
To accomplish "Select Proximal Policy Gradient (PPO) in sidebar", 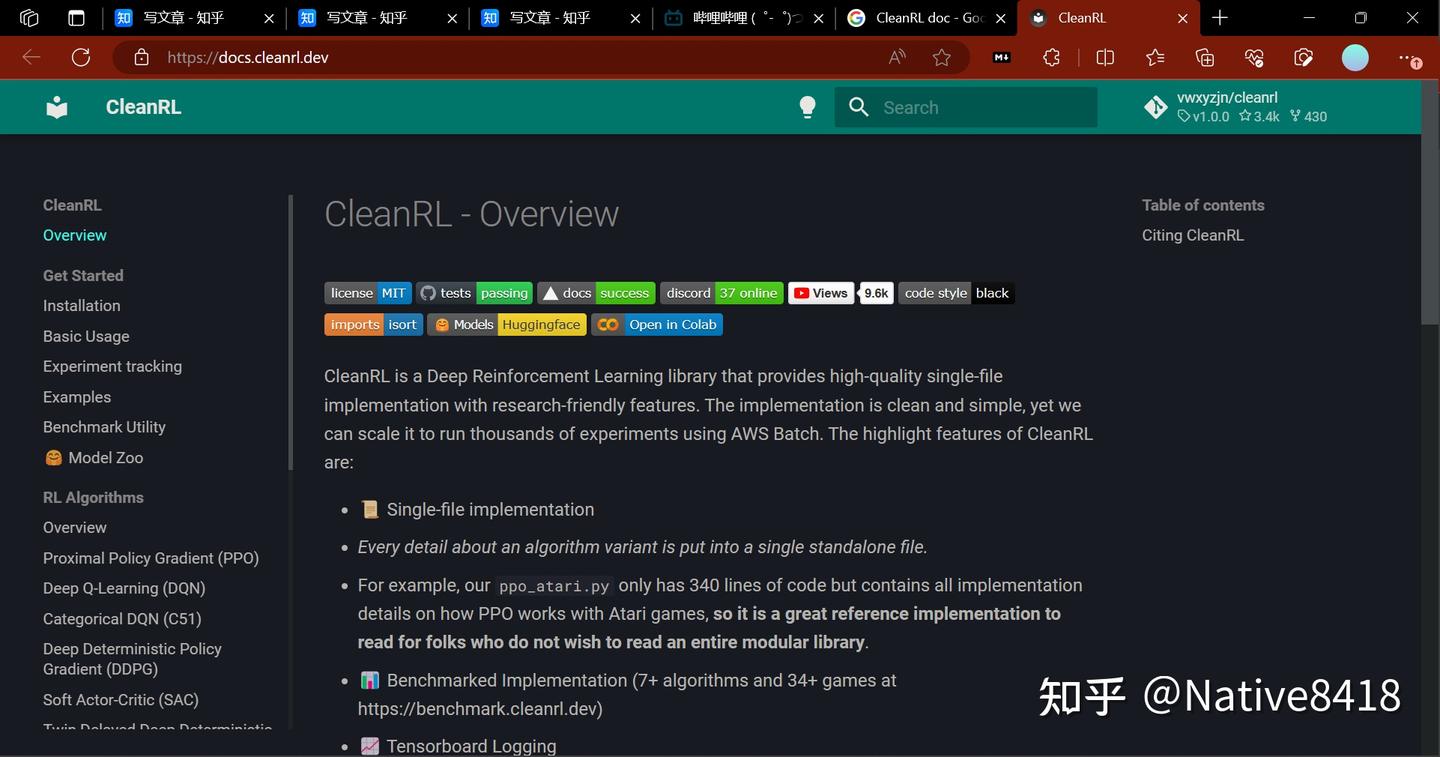I will (x=150, y=558).
